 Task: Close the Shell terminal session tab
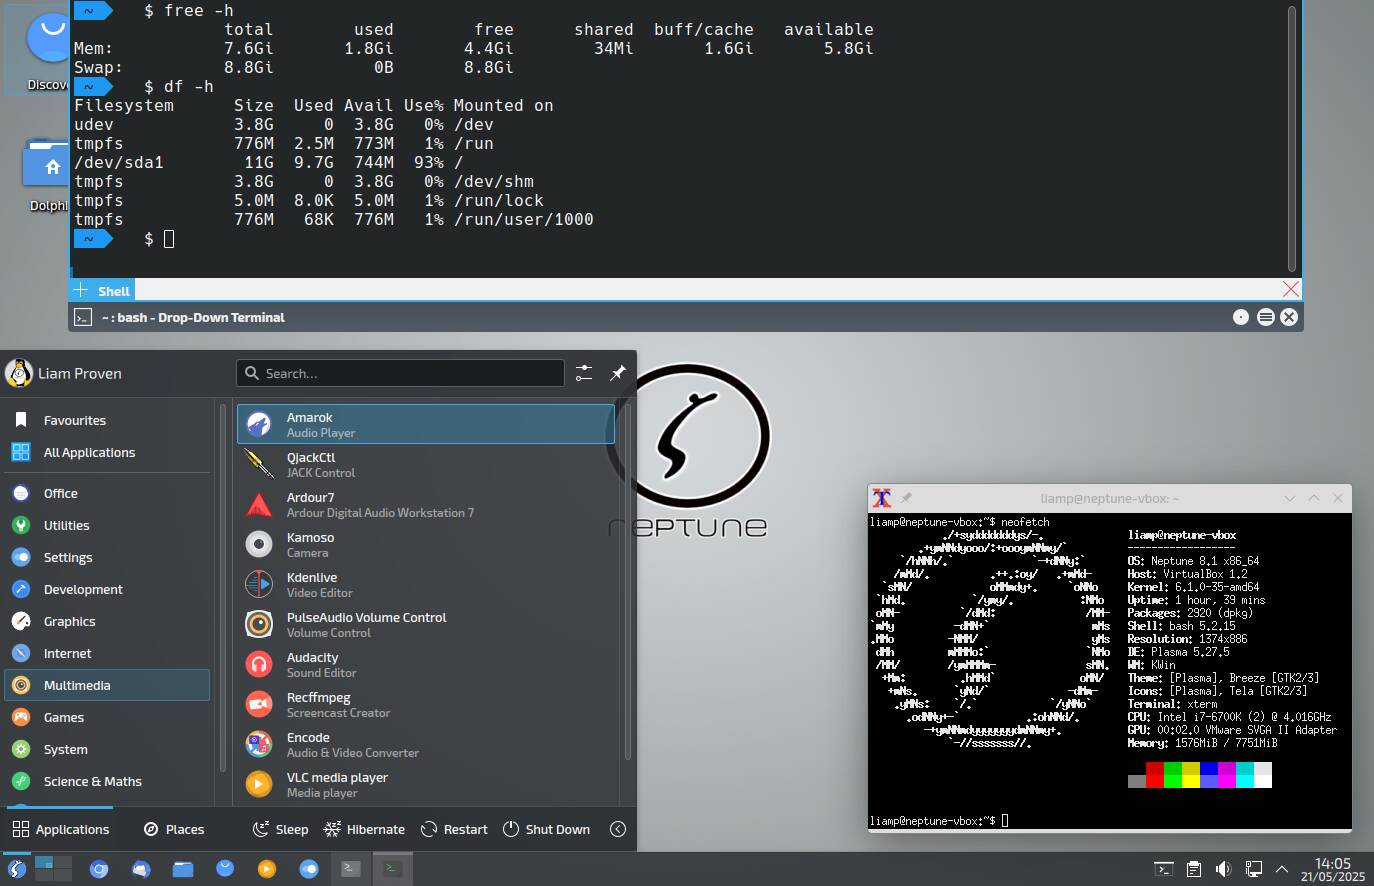pyautogui.click(x=1290, y=289)
